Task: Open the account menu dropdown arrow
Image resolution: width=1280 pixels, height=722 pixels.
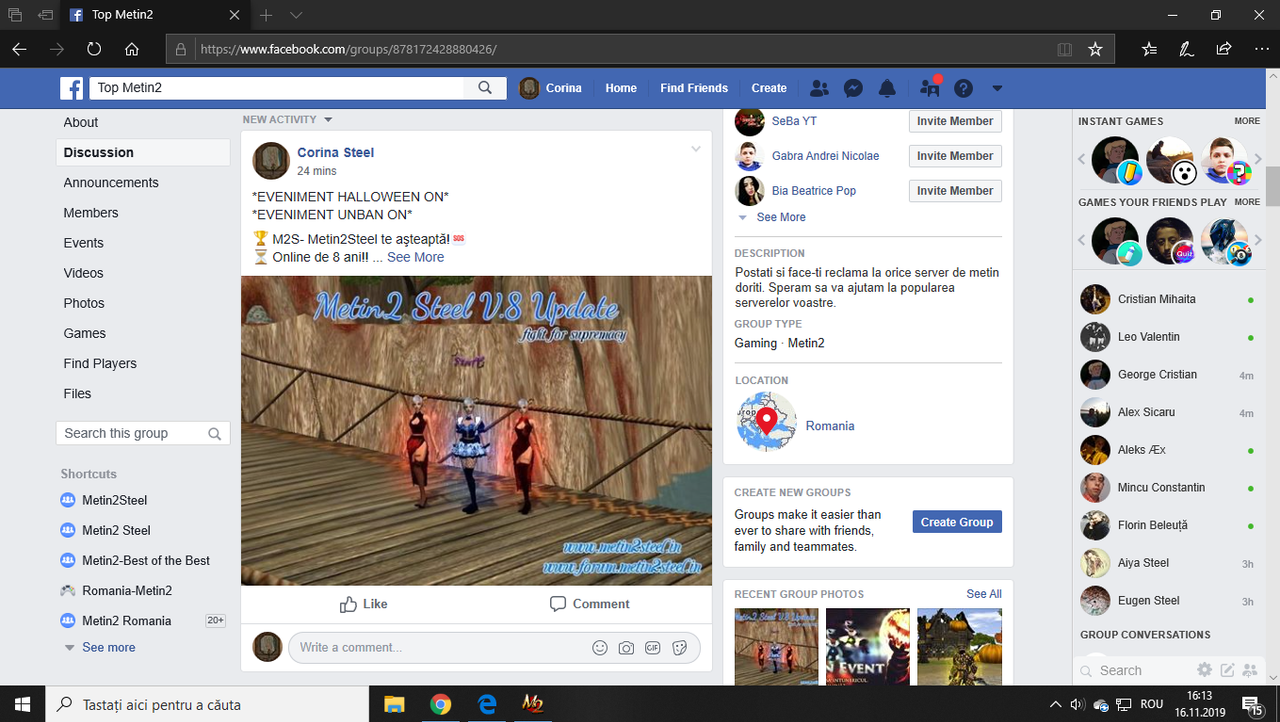Action: point(996,88)
